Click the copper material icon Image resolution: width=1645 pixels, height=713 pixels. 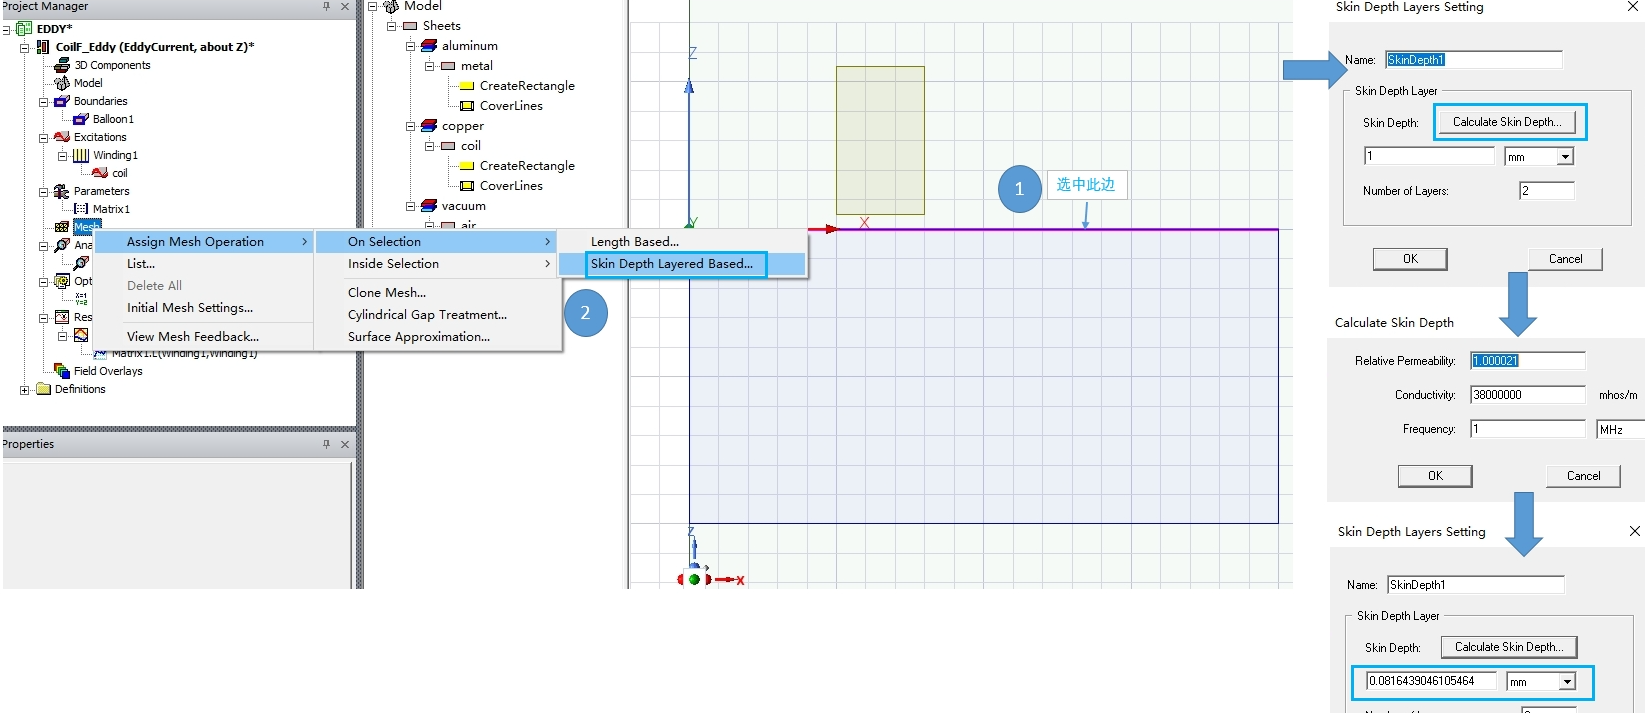pyautogui.click(x=429, y=126)
